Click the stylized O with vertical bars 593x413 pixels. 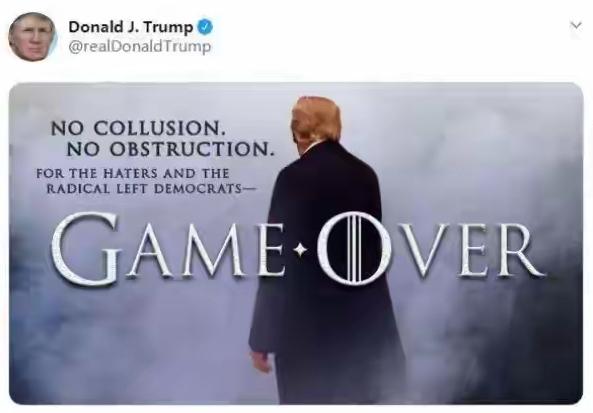(x=353, y=248)
